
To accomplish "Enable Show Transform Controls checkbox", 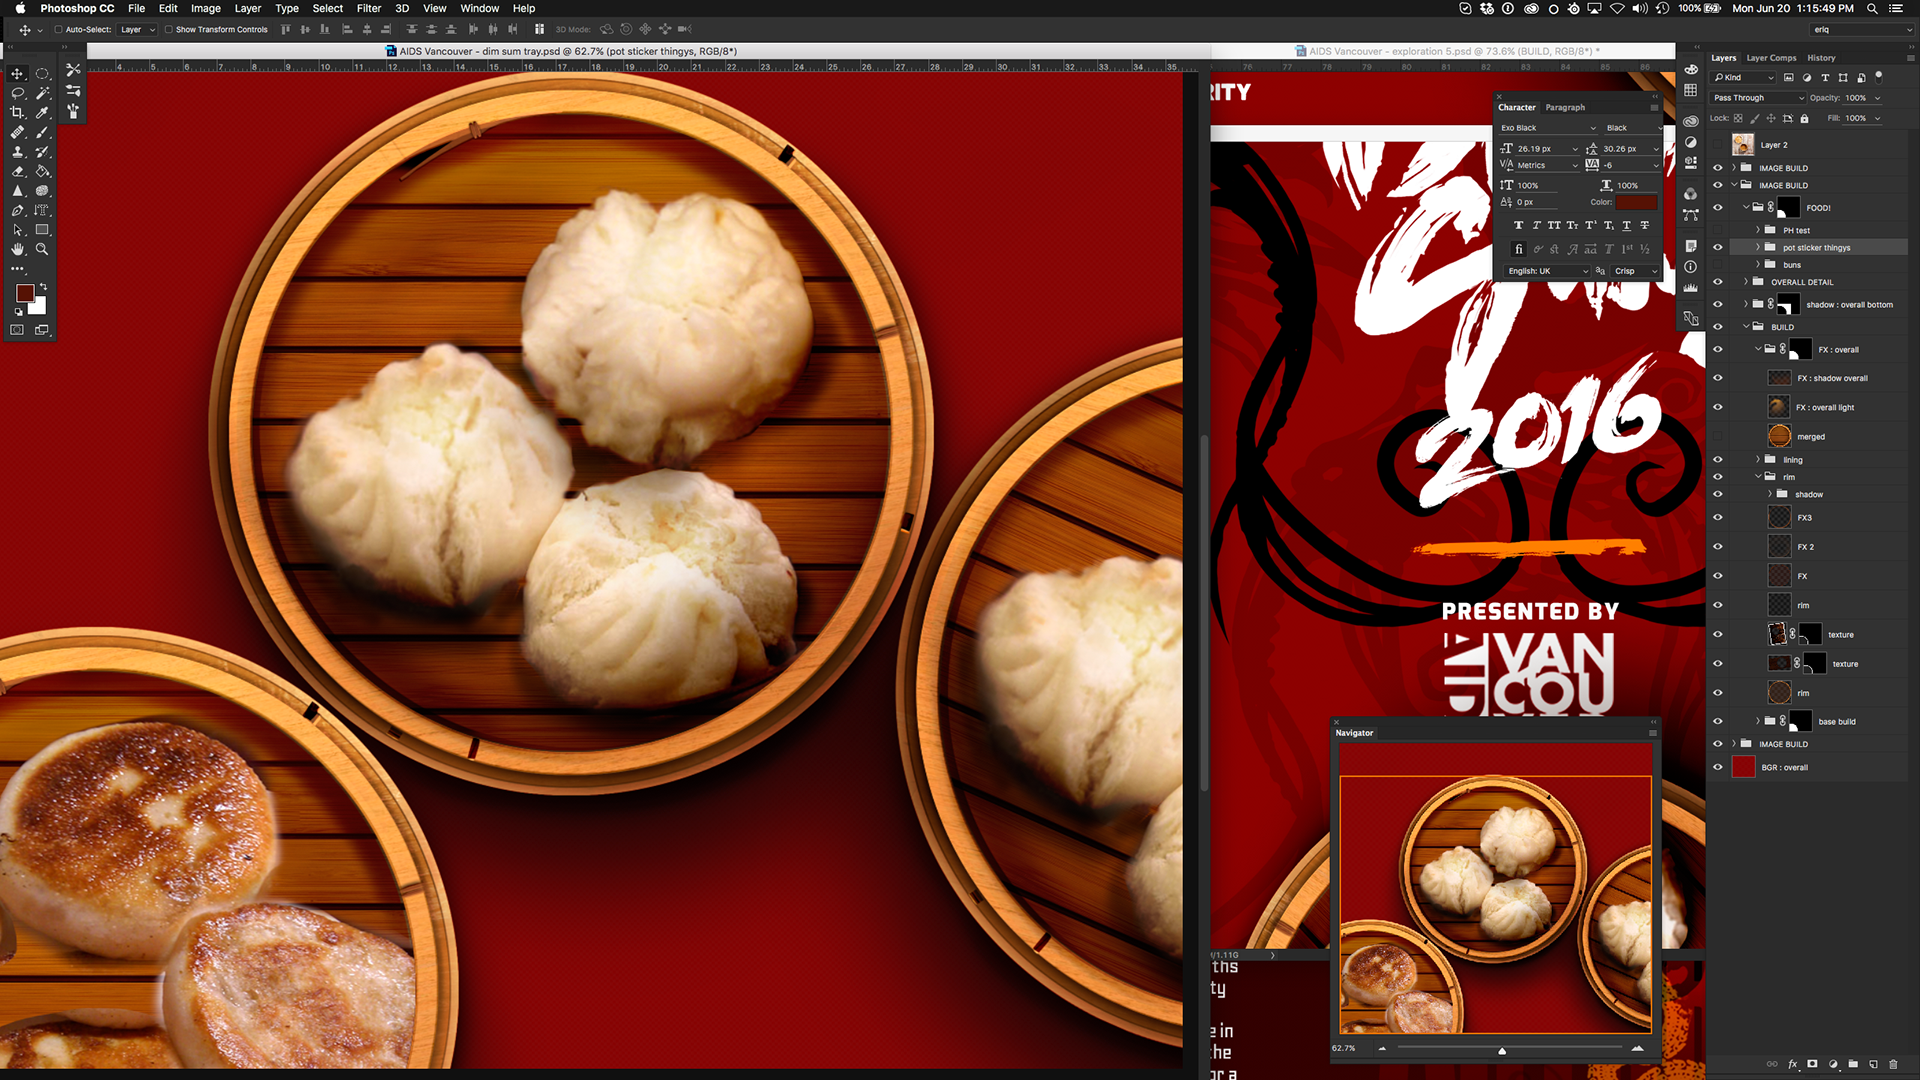I will [168, 30].
